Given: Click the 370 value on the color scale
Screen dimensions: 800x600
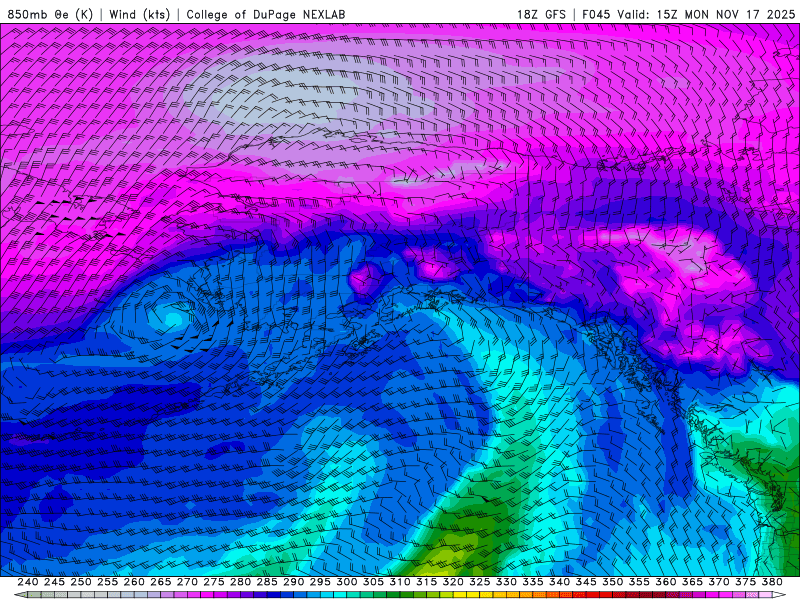Looking at the screenshot, I should click(x=719, y=582).
